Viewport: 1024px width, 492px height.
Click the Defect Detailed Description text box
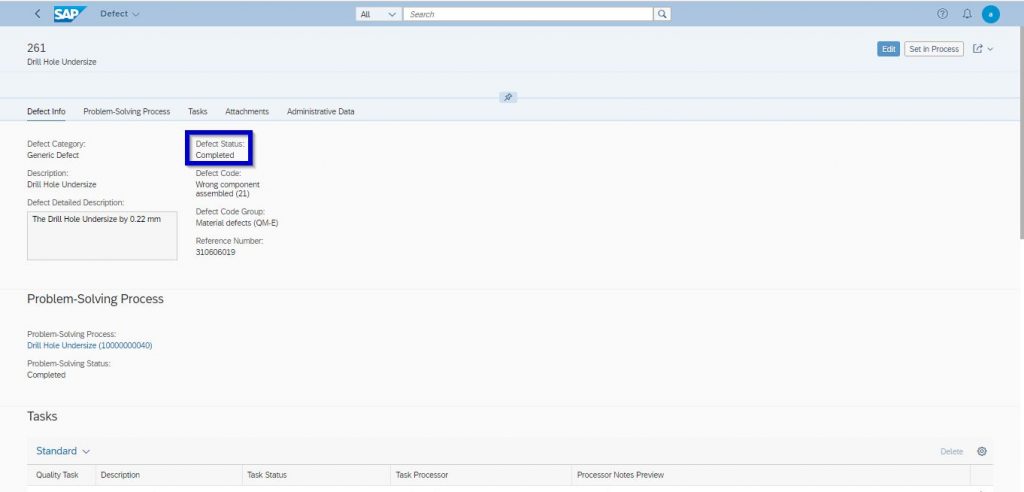pos(102,235)
